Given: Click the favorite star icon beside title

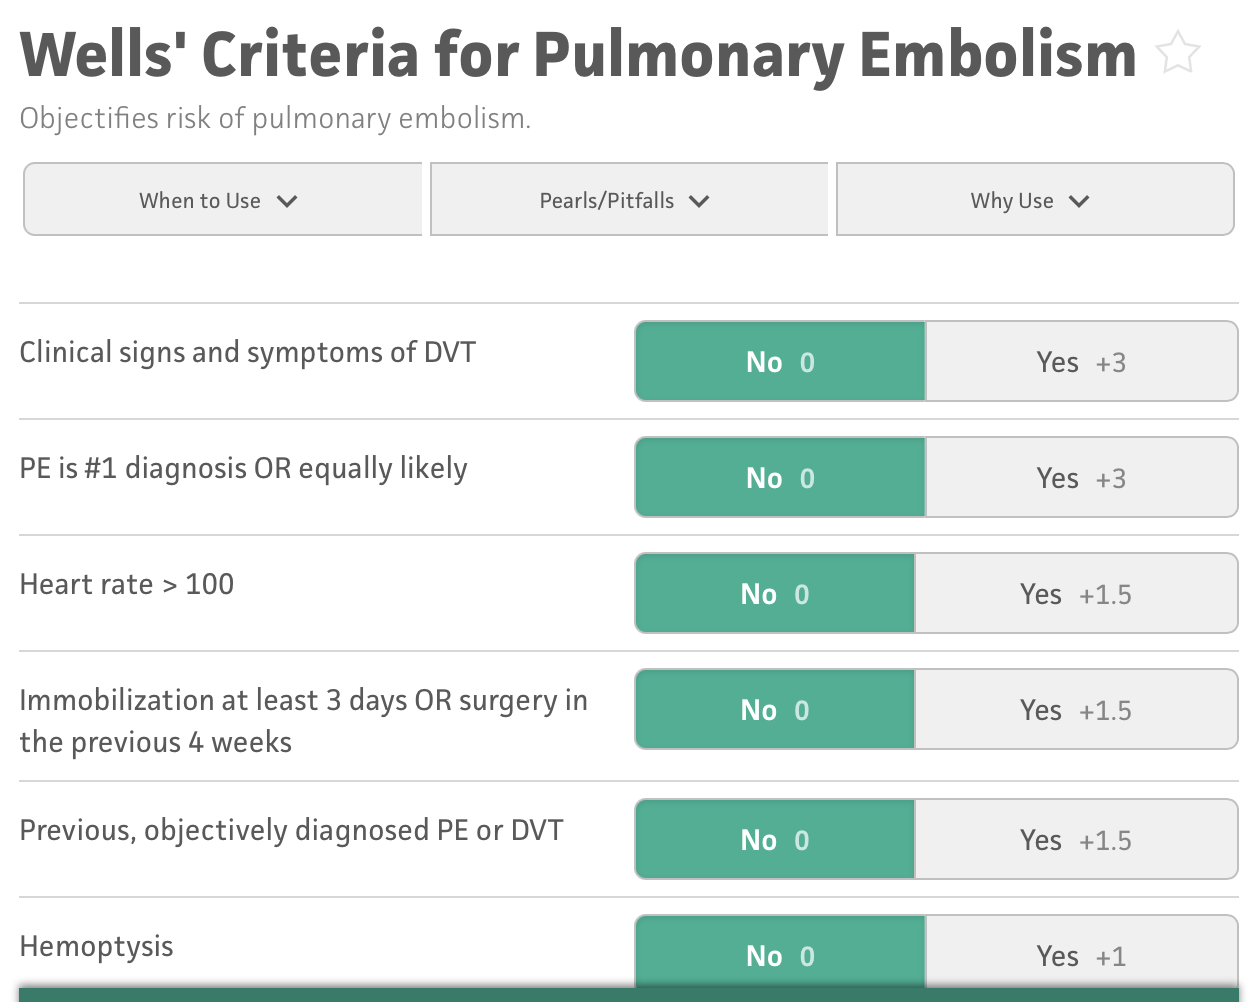Looking at the screenshot, I should tap(1177, 53).
